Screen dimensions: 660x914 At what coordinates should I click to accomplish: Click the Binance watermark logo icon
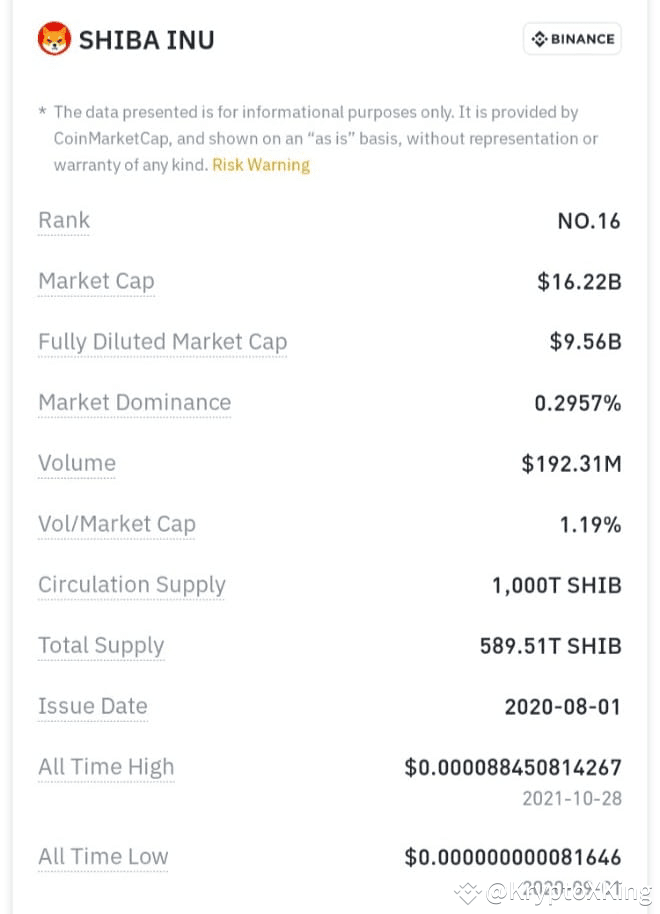(x=468, y=892)
